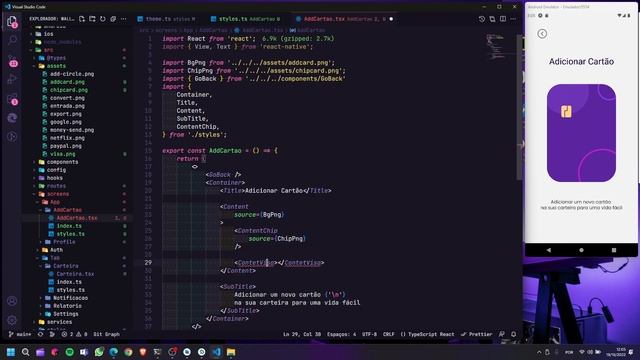Collapse all folders in Explorer

click(x=113, y=19)
